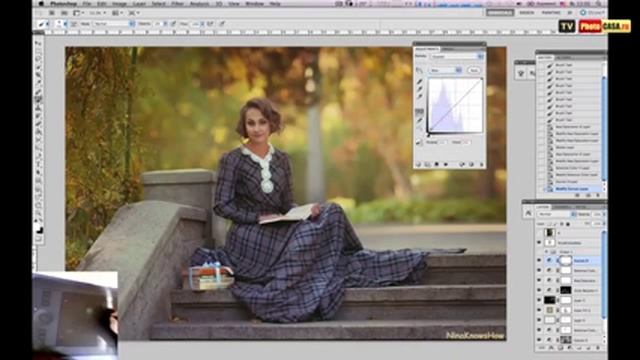Delete this adjustment layer from Adjustments panel

click(481, 164)
